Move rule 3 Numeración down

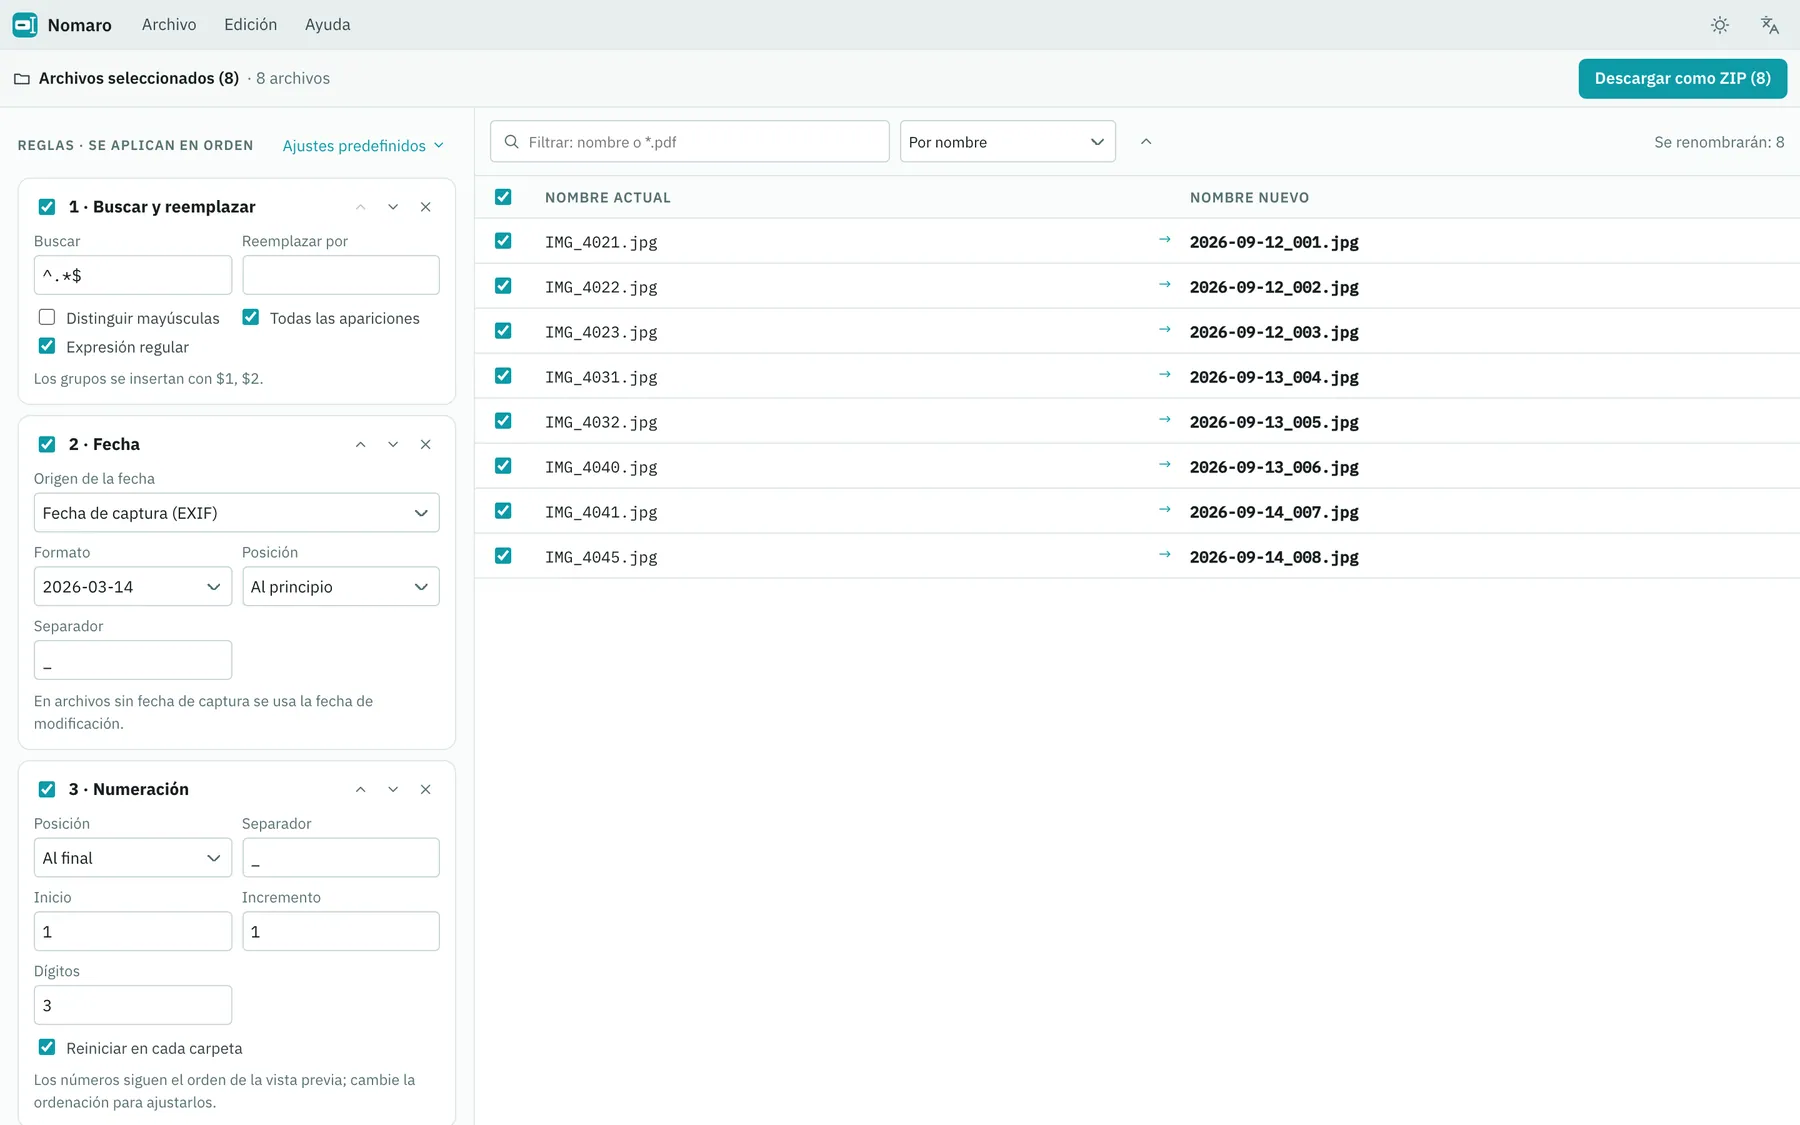tap(393, 789)
